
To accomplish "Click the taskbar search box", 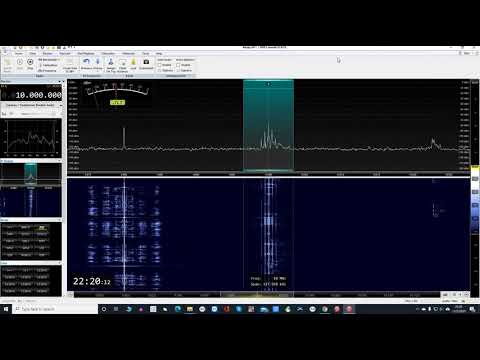I will 55,309.
